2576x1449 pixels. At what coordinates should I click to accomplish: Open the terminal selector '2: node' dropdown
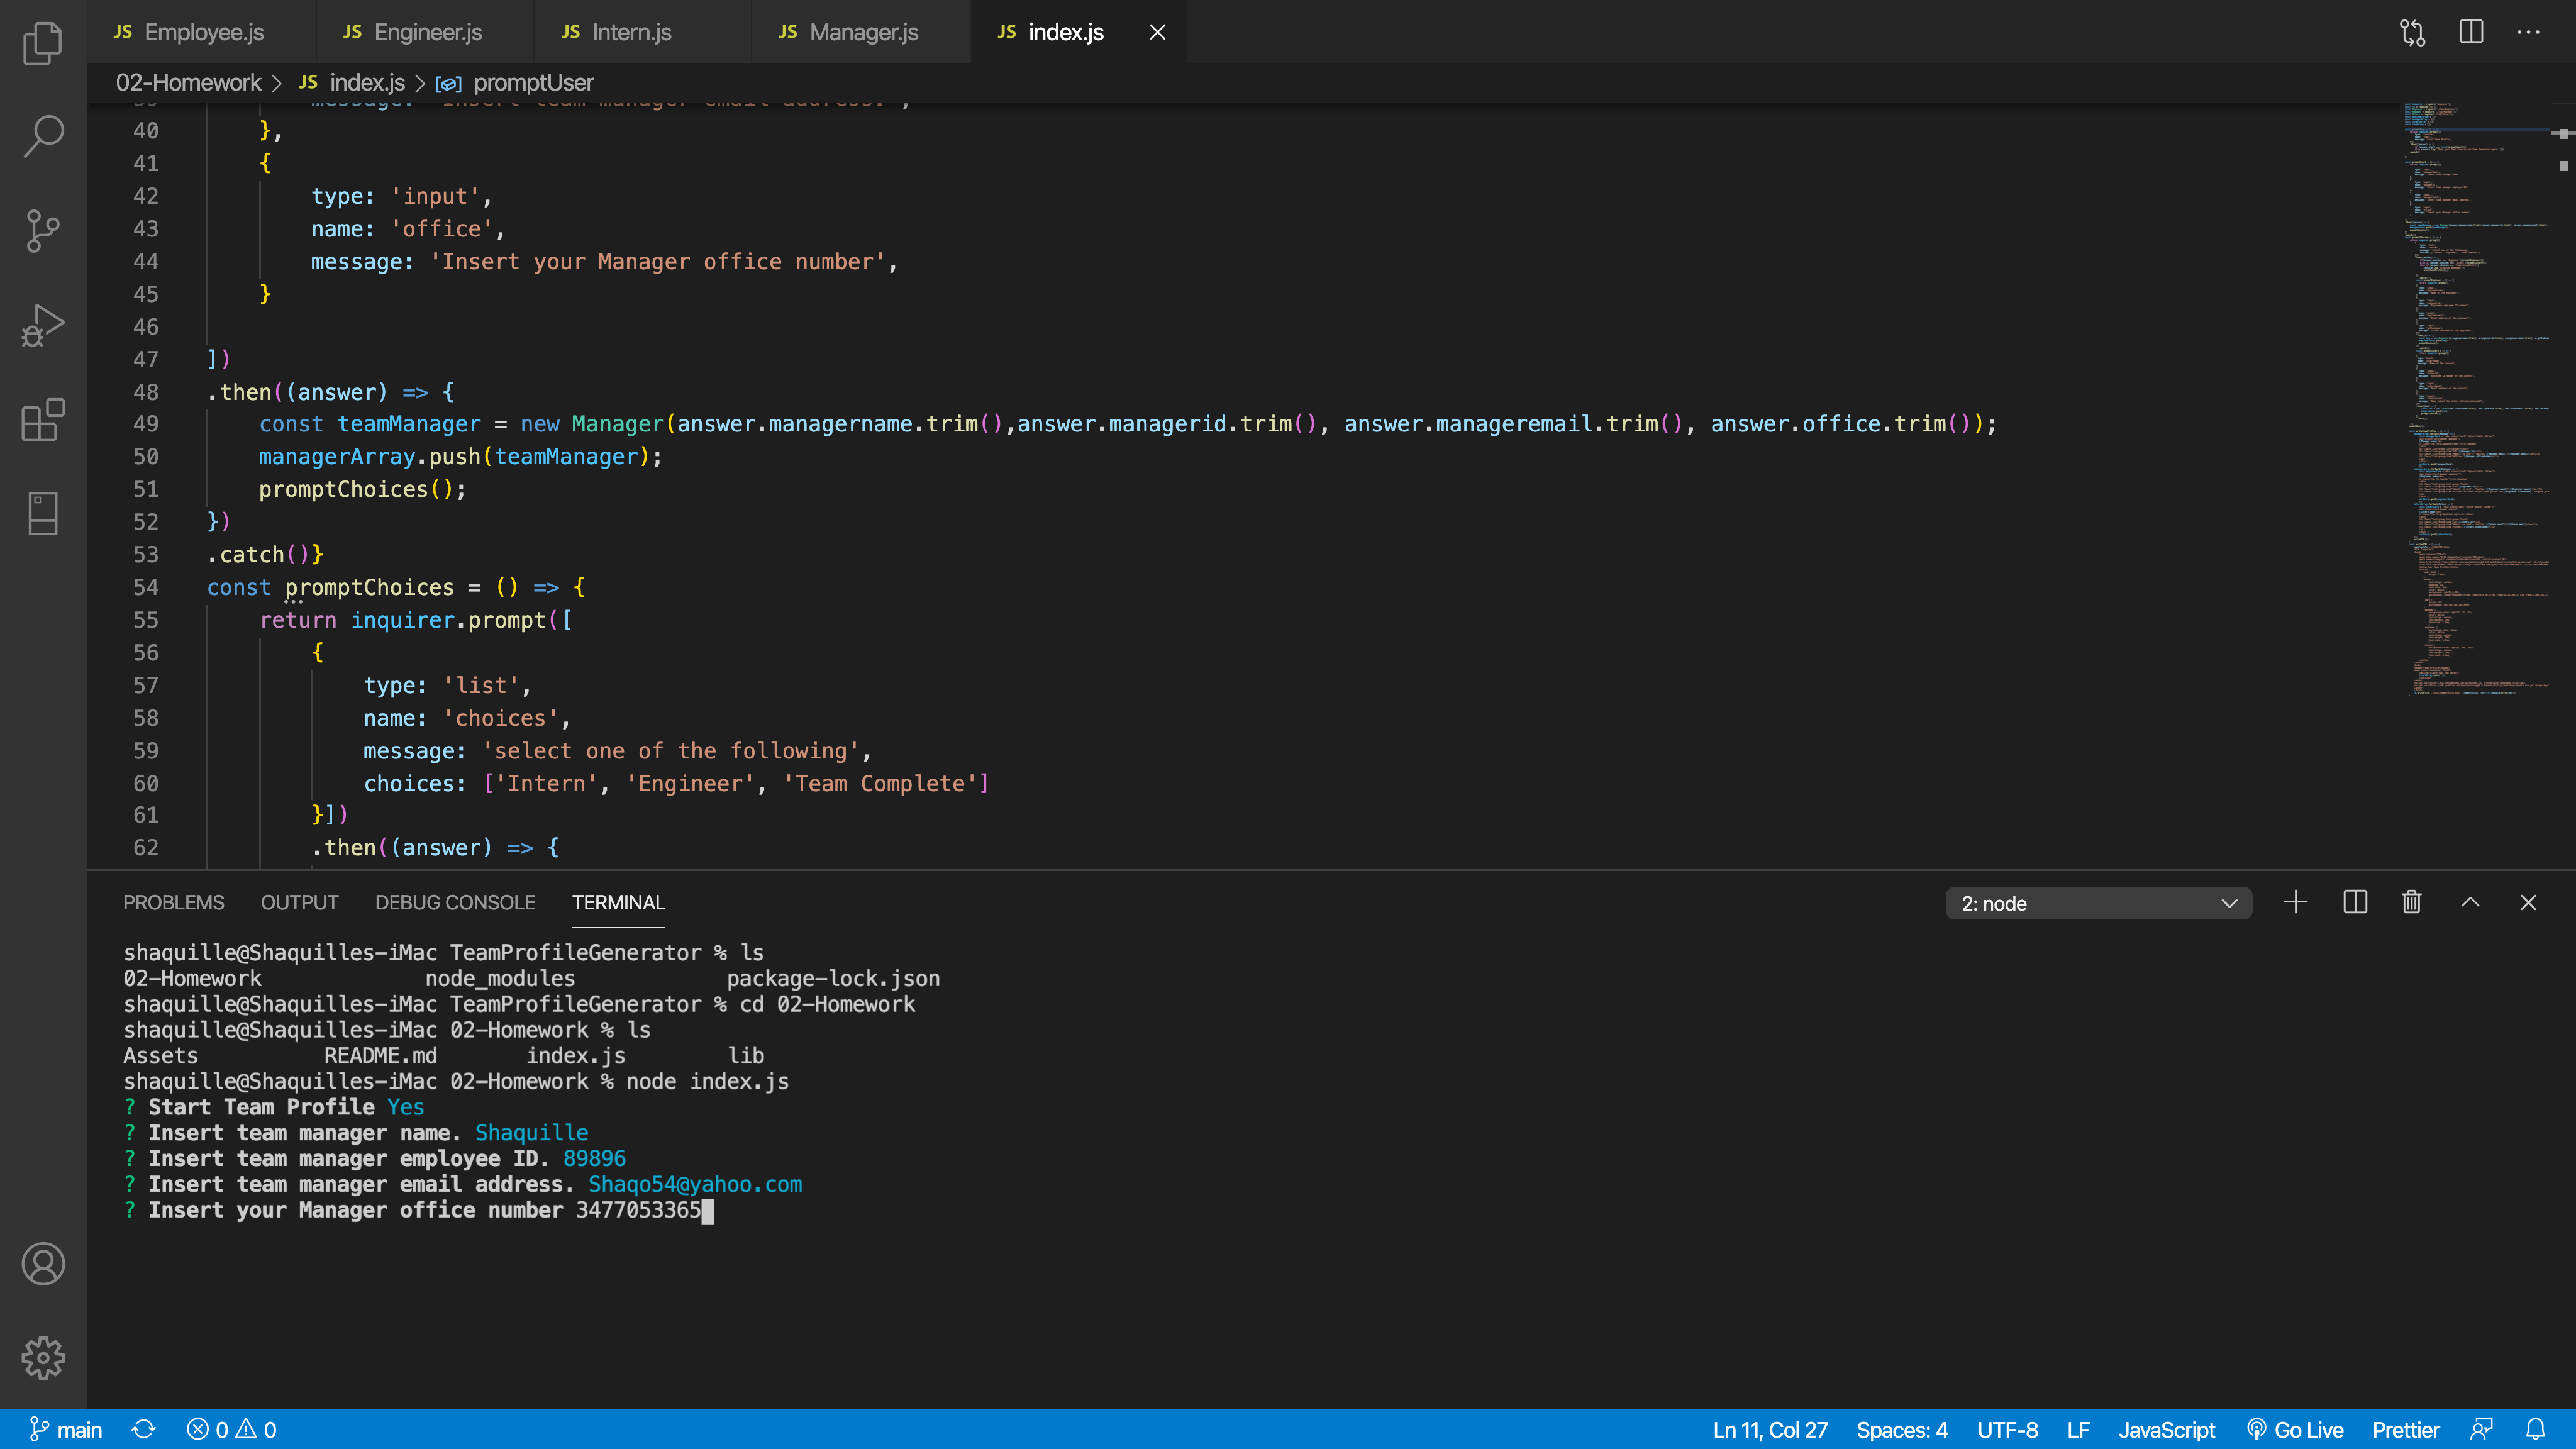[2098, 903]
